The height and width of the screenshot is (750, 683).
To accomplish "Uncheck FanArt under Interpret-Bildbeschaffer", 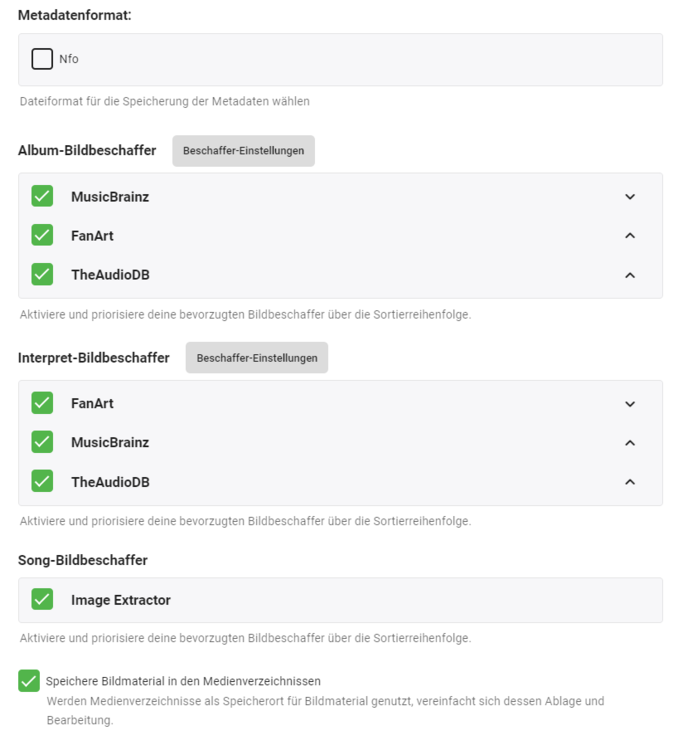I will 42,403.
